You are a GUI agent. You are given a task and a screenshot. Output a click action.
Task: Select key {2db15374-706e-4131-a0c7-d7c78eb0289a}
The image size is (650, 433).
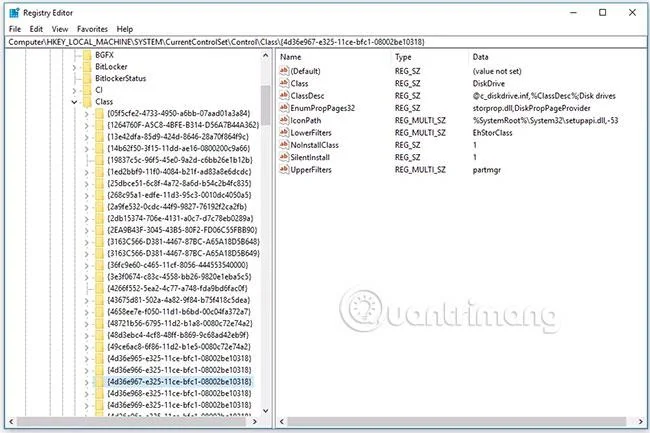(180, 218)
